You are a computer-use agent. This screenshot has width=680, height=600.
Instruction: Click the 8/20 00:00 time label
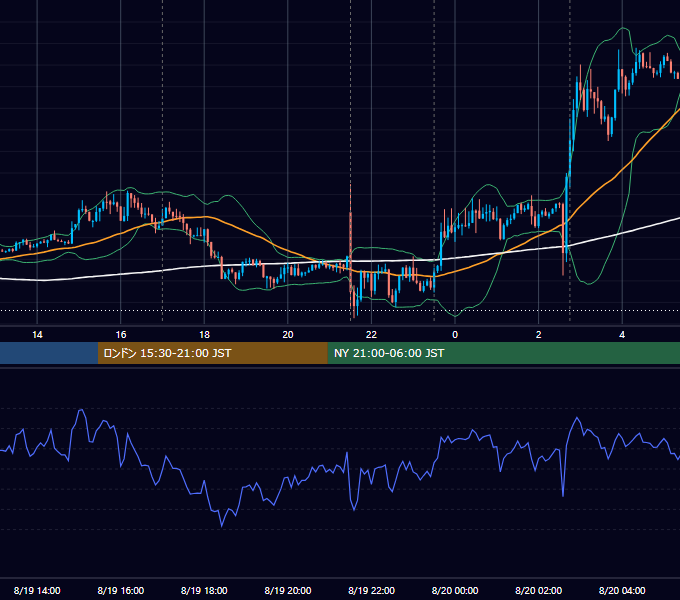point(455,590)
